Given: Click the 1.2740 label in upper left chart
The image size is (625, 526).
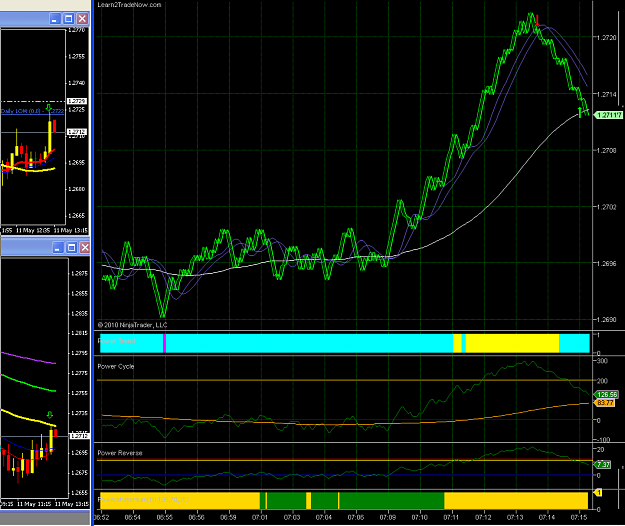Looking at the screenshot, I should [x=77, y=83].
